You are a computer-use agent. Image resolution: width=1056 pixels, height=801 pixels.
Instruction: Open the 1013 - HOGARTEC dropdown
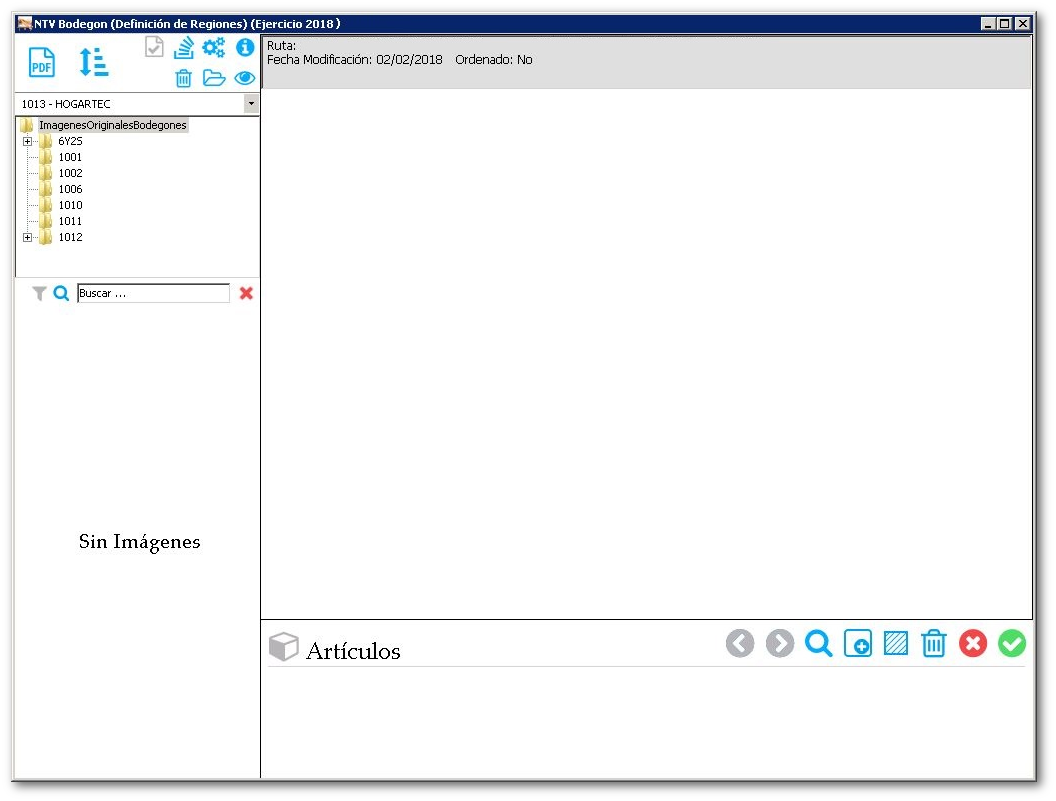[251, 104]
